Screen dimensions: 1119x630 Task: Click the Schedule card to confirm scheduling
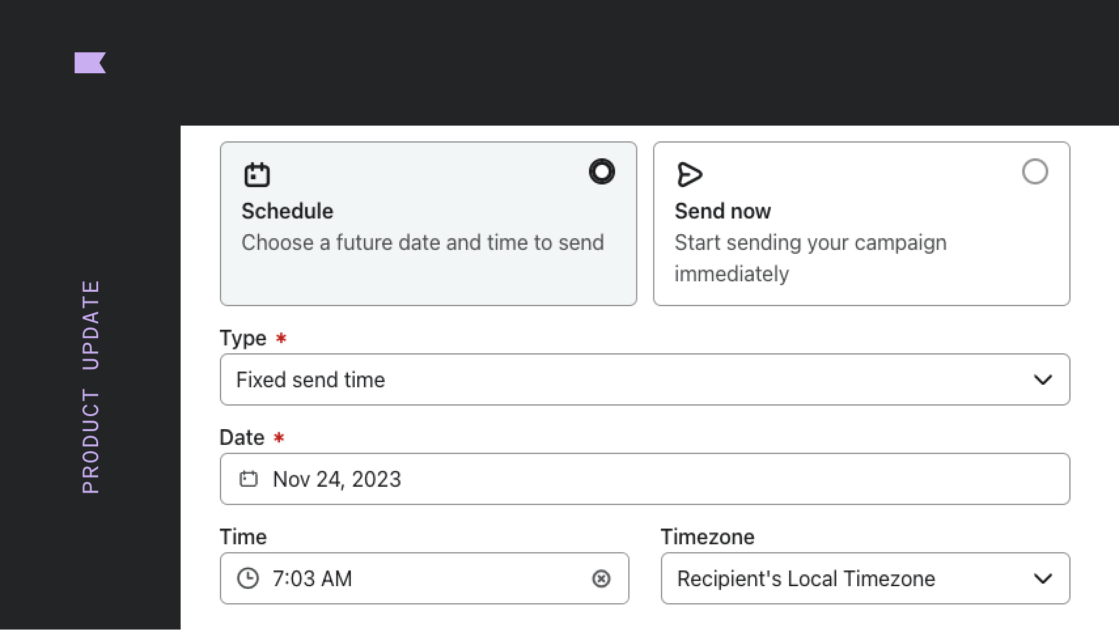pos(428,222)
